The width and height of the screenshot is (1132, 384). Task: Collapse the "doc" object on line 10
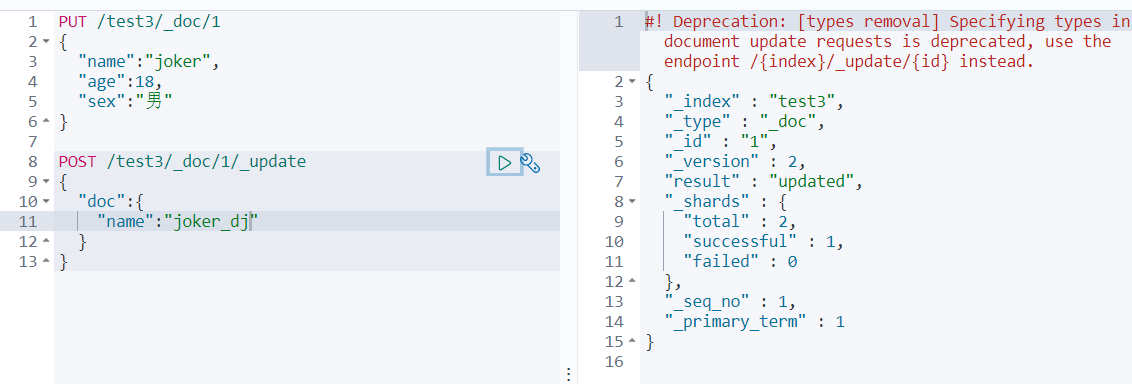46,202
